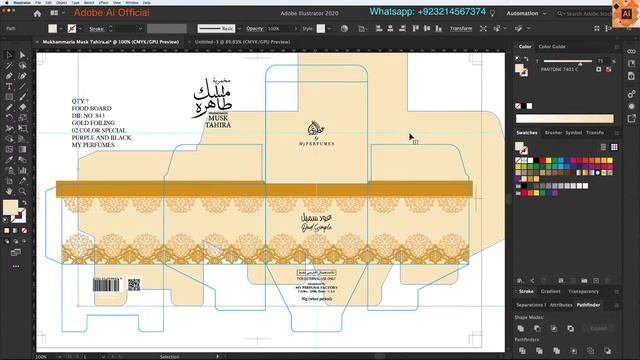Click the tint percentage value field
The height and width of the screenshot is (360, 640).
point(602,61)
